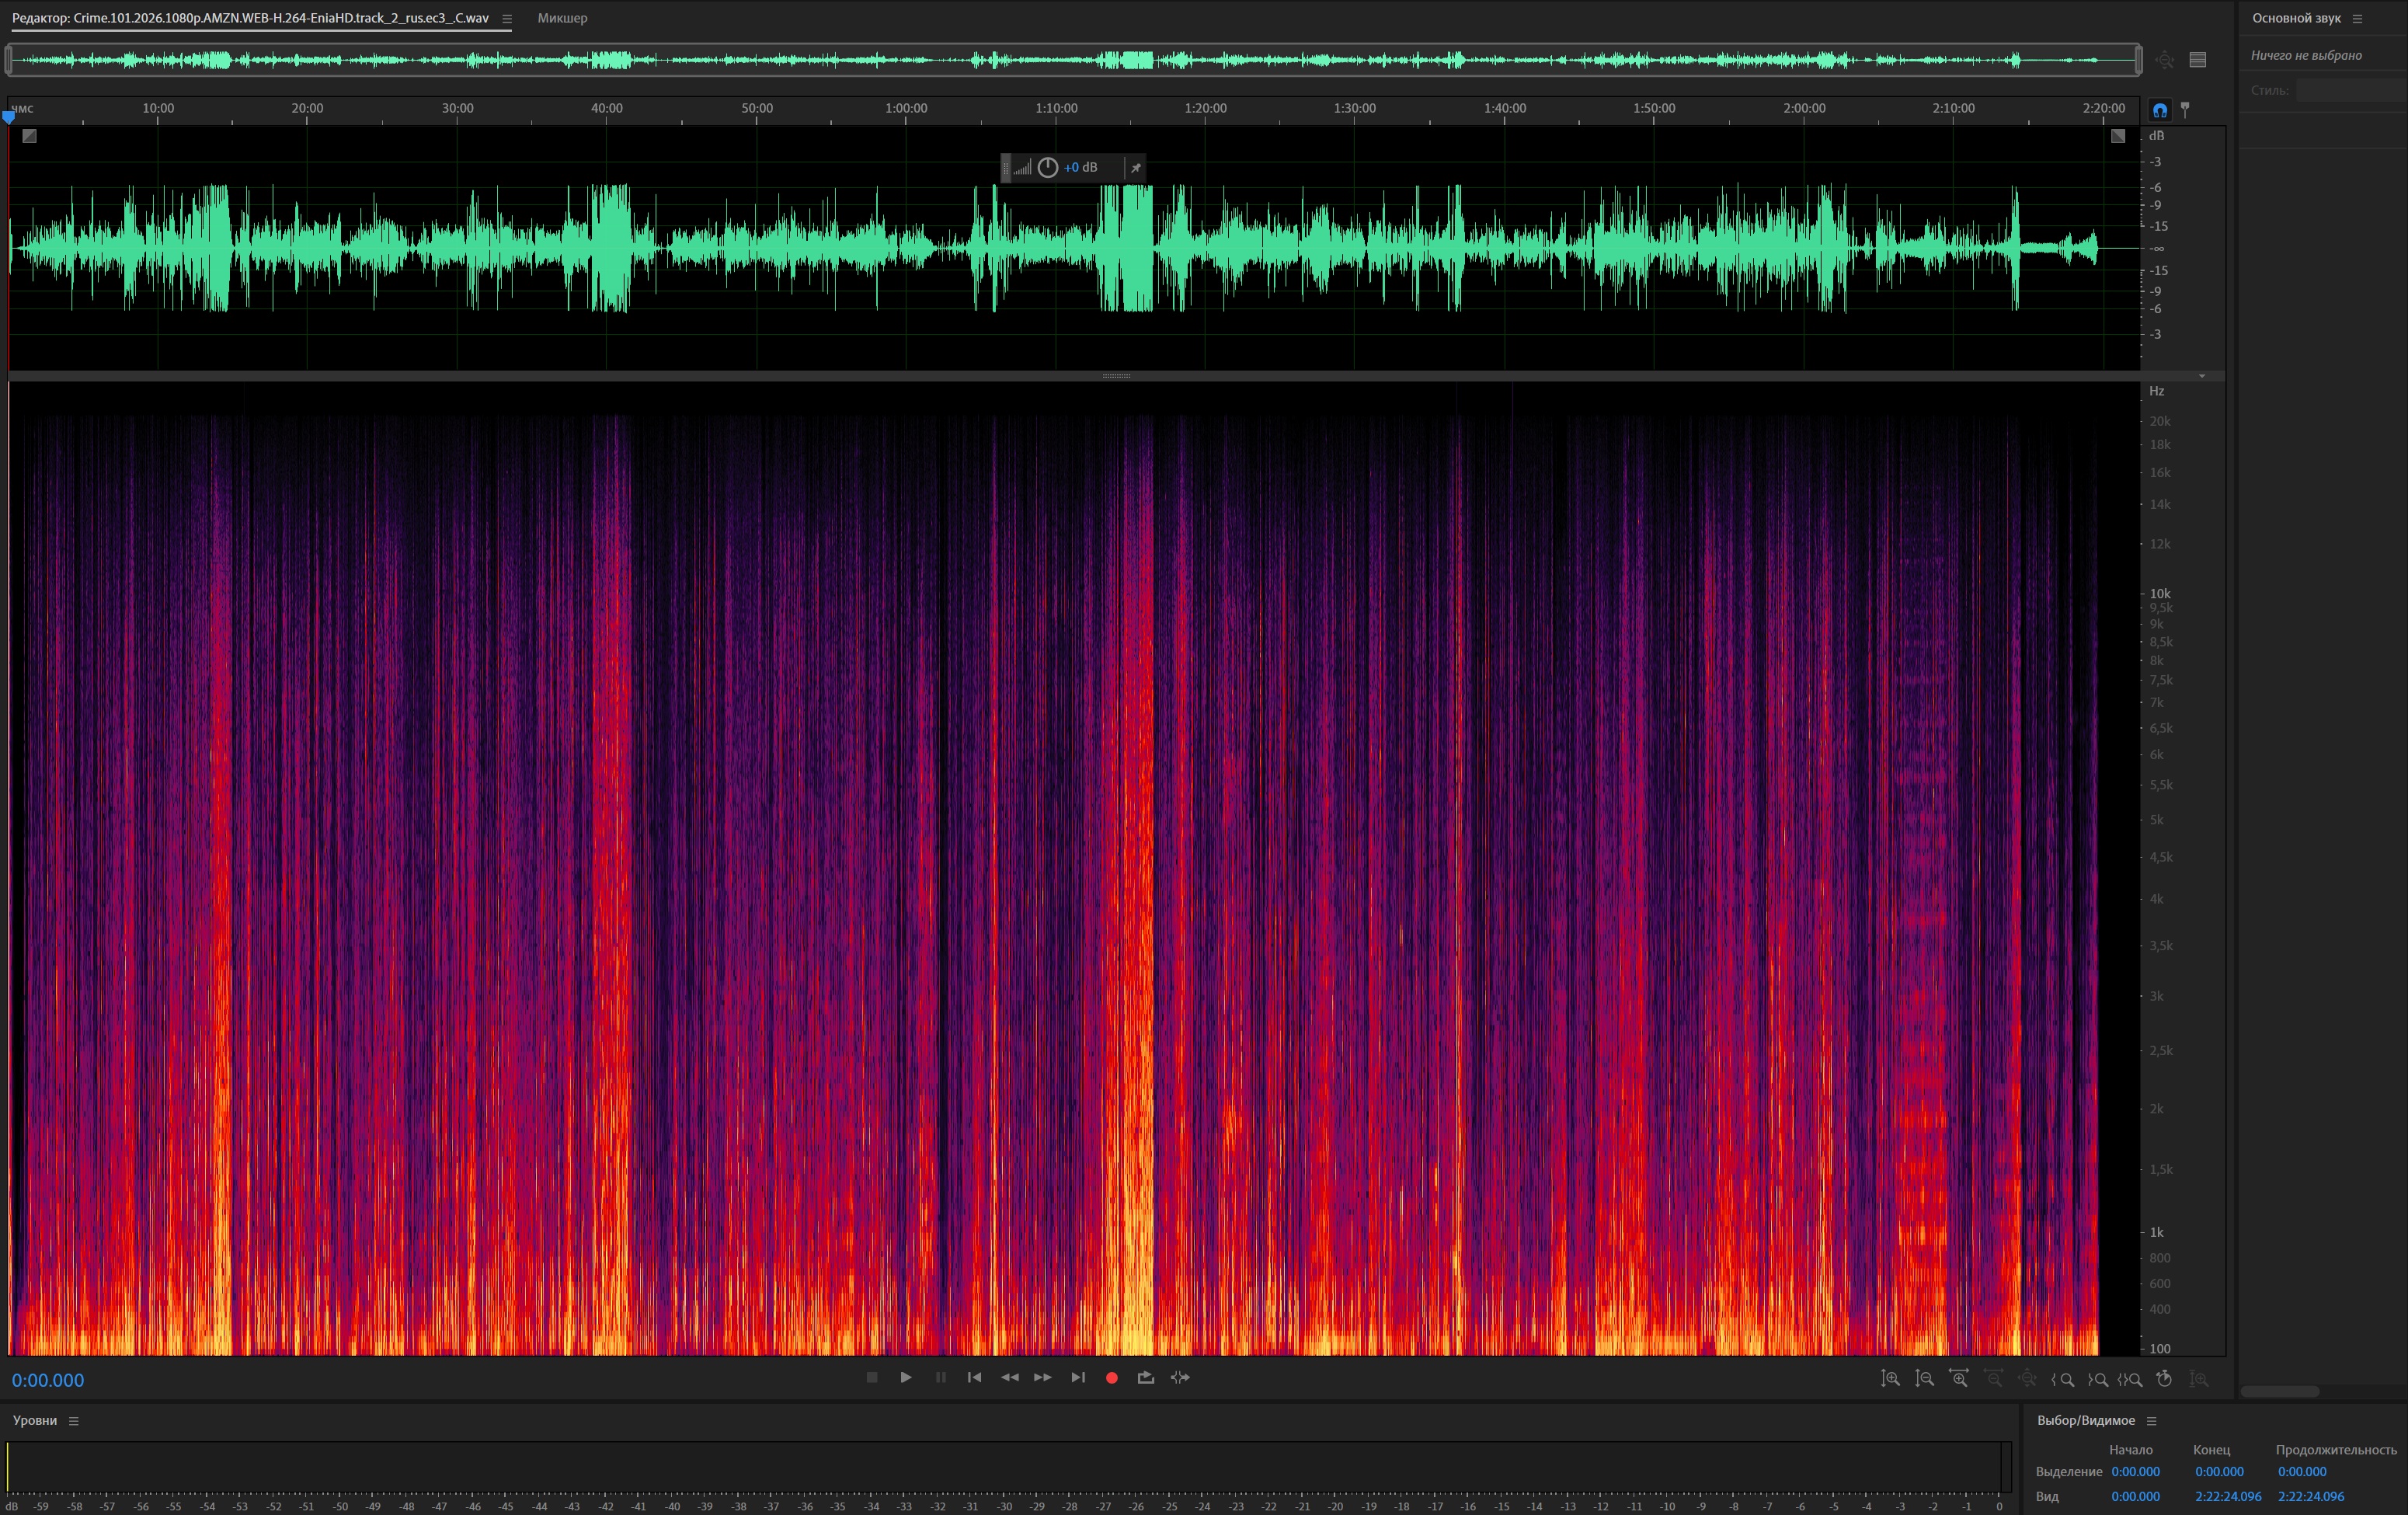Click Zoom In Amplitude icon
This screenshot has height=1515, width=2408.
(1890, 1379)
